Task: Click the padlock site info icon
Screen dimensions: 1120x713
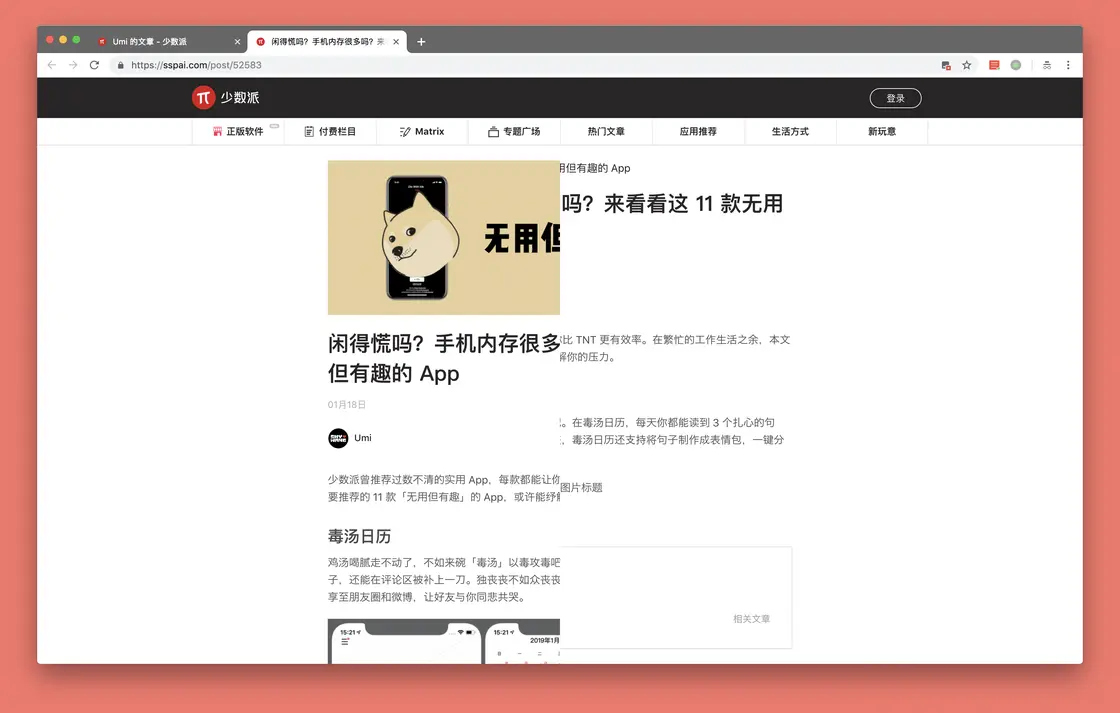Action: pyautogui.click(x=120, y=64)
